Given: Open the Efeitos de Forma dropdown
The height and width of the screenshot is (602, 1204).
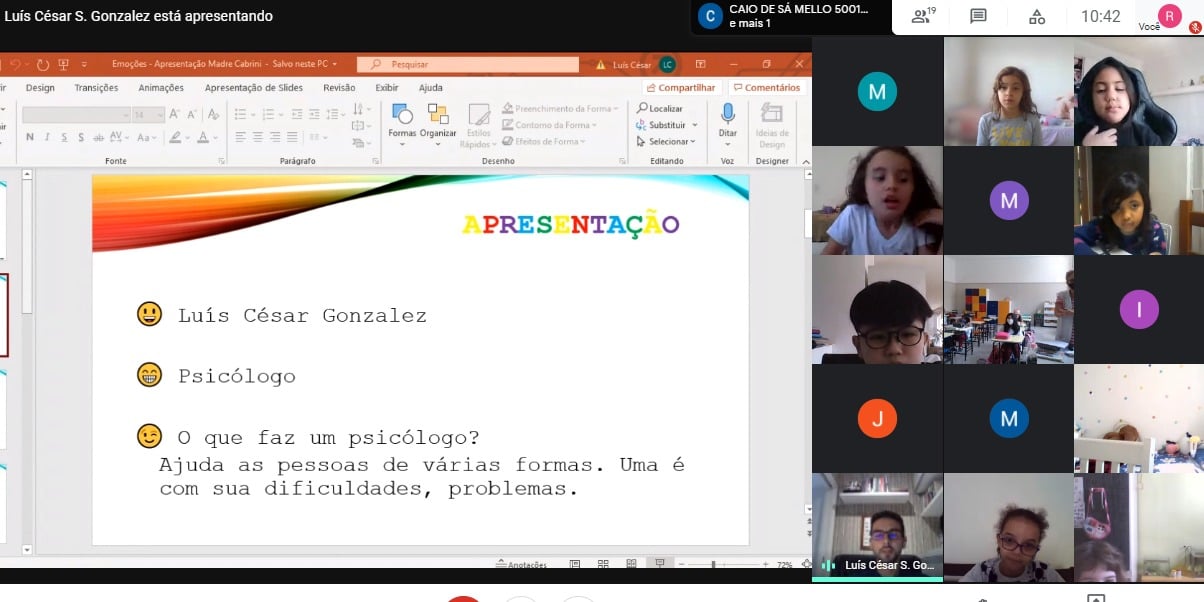Looking at the screenshot, I should point(546,142).
